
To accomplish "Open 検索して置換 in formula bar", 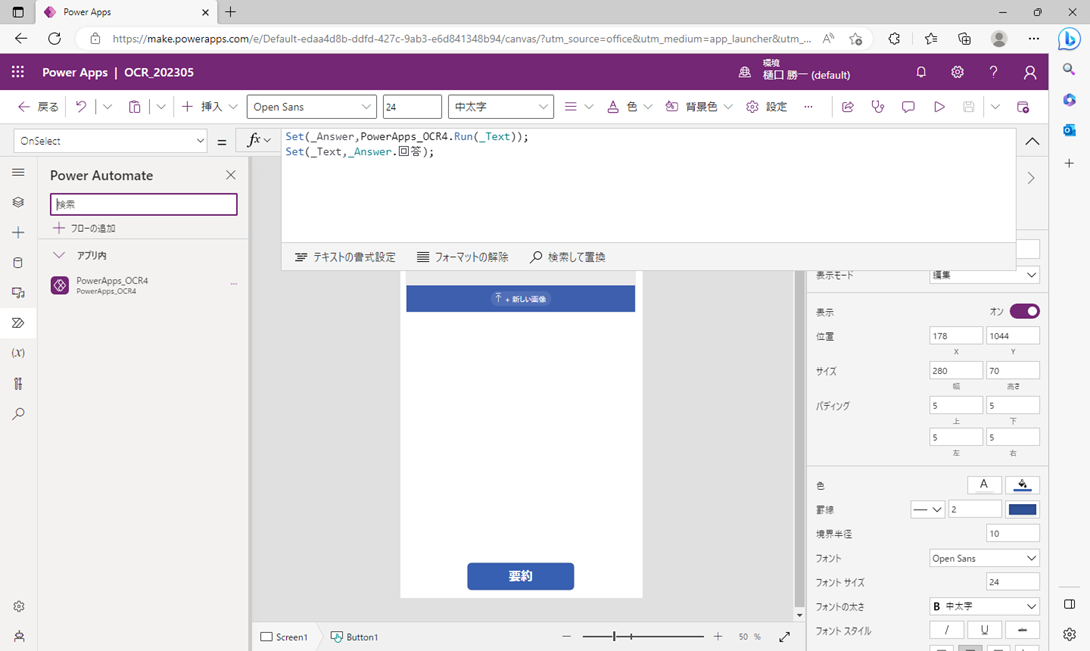I will click(x=567, y=257).
